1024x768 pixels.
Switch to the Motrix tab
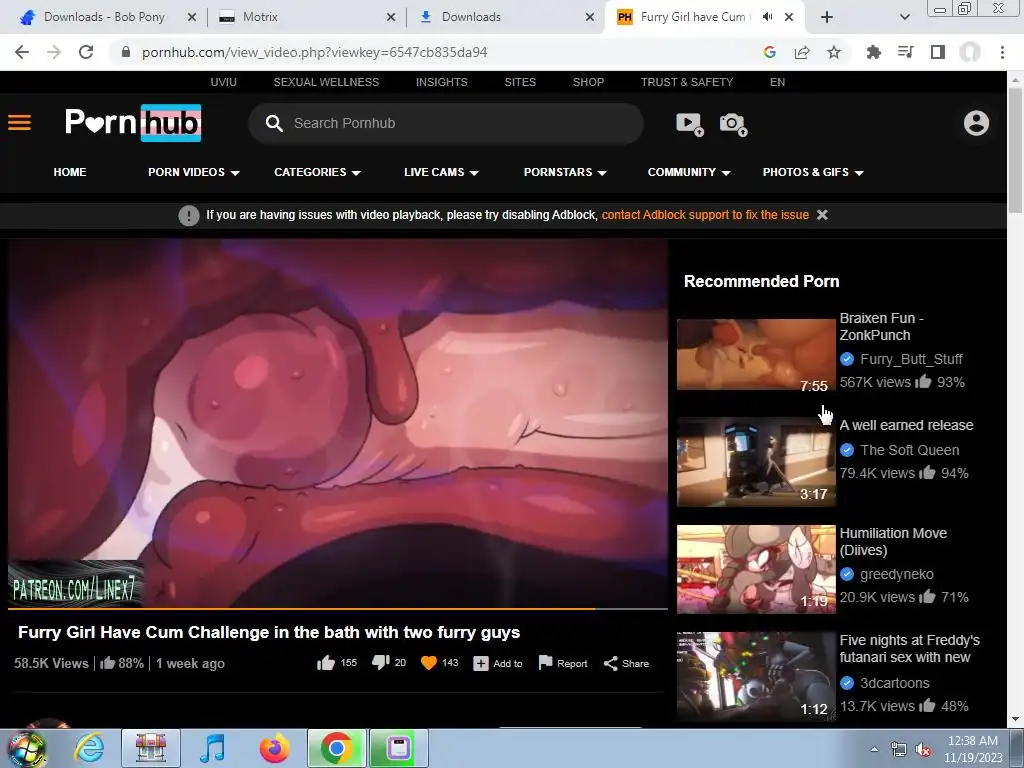[307, 17]
